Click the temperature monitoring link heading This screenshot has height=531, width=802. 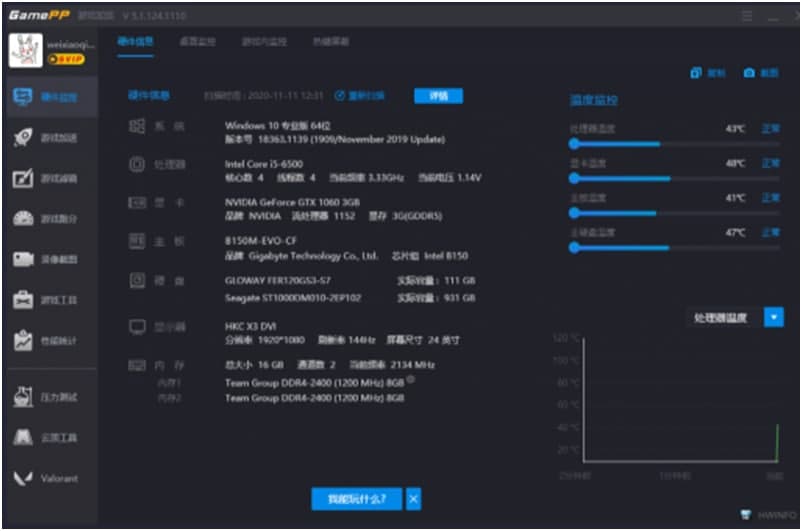click(x=593, y=100)
